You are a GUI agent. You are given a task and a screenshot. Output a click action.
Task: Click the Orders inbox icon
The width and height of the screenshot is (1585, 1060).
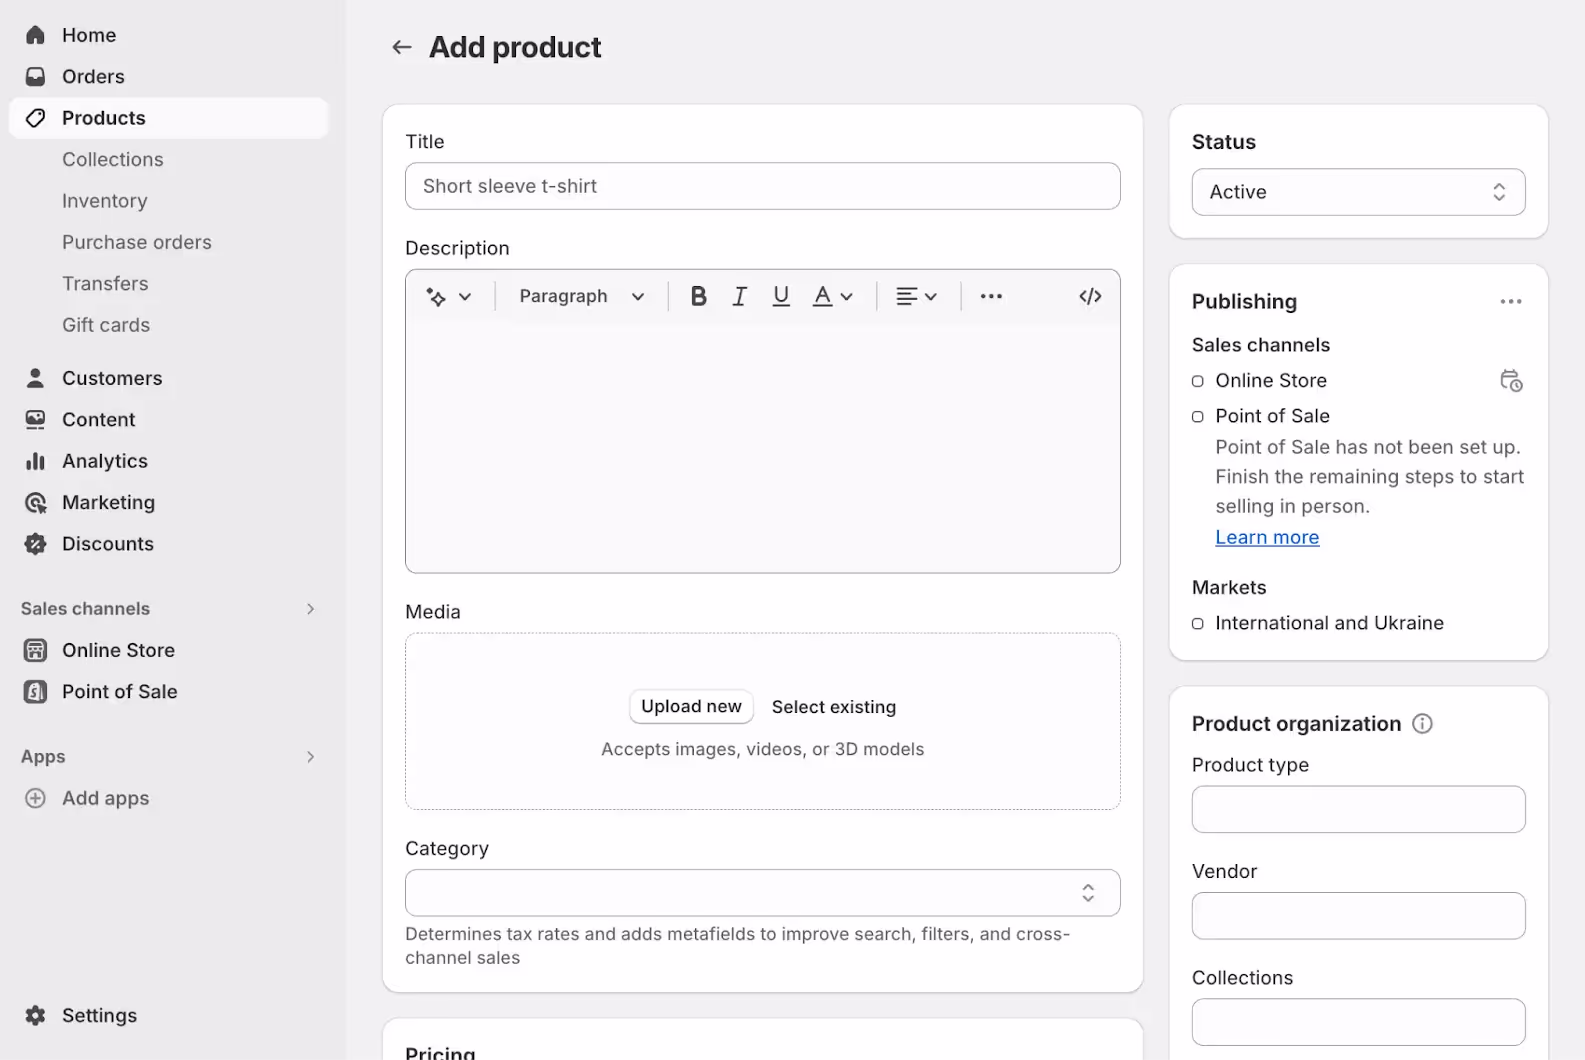pos(35,77)
